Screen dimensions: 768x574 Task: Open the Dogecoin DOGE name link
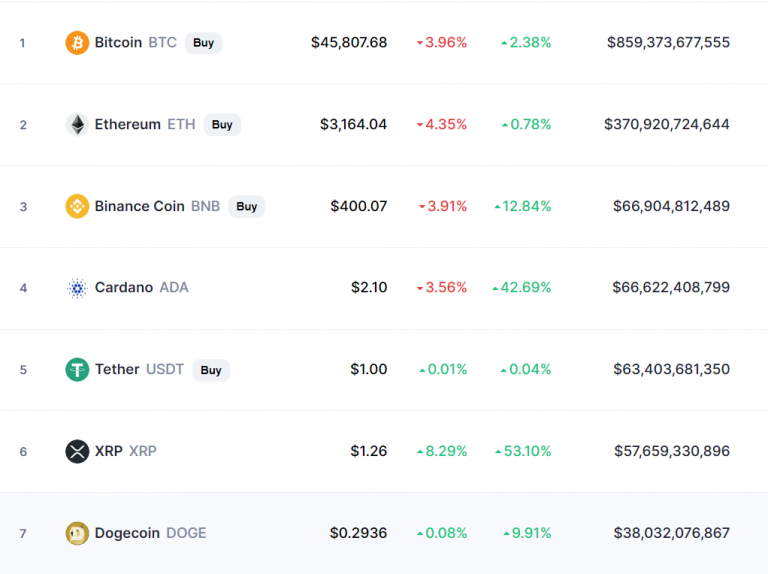point(150,533)
